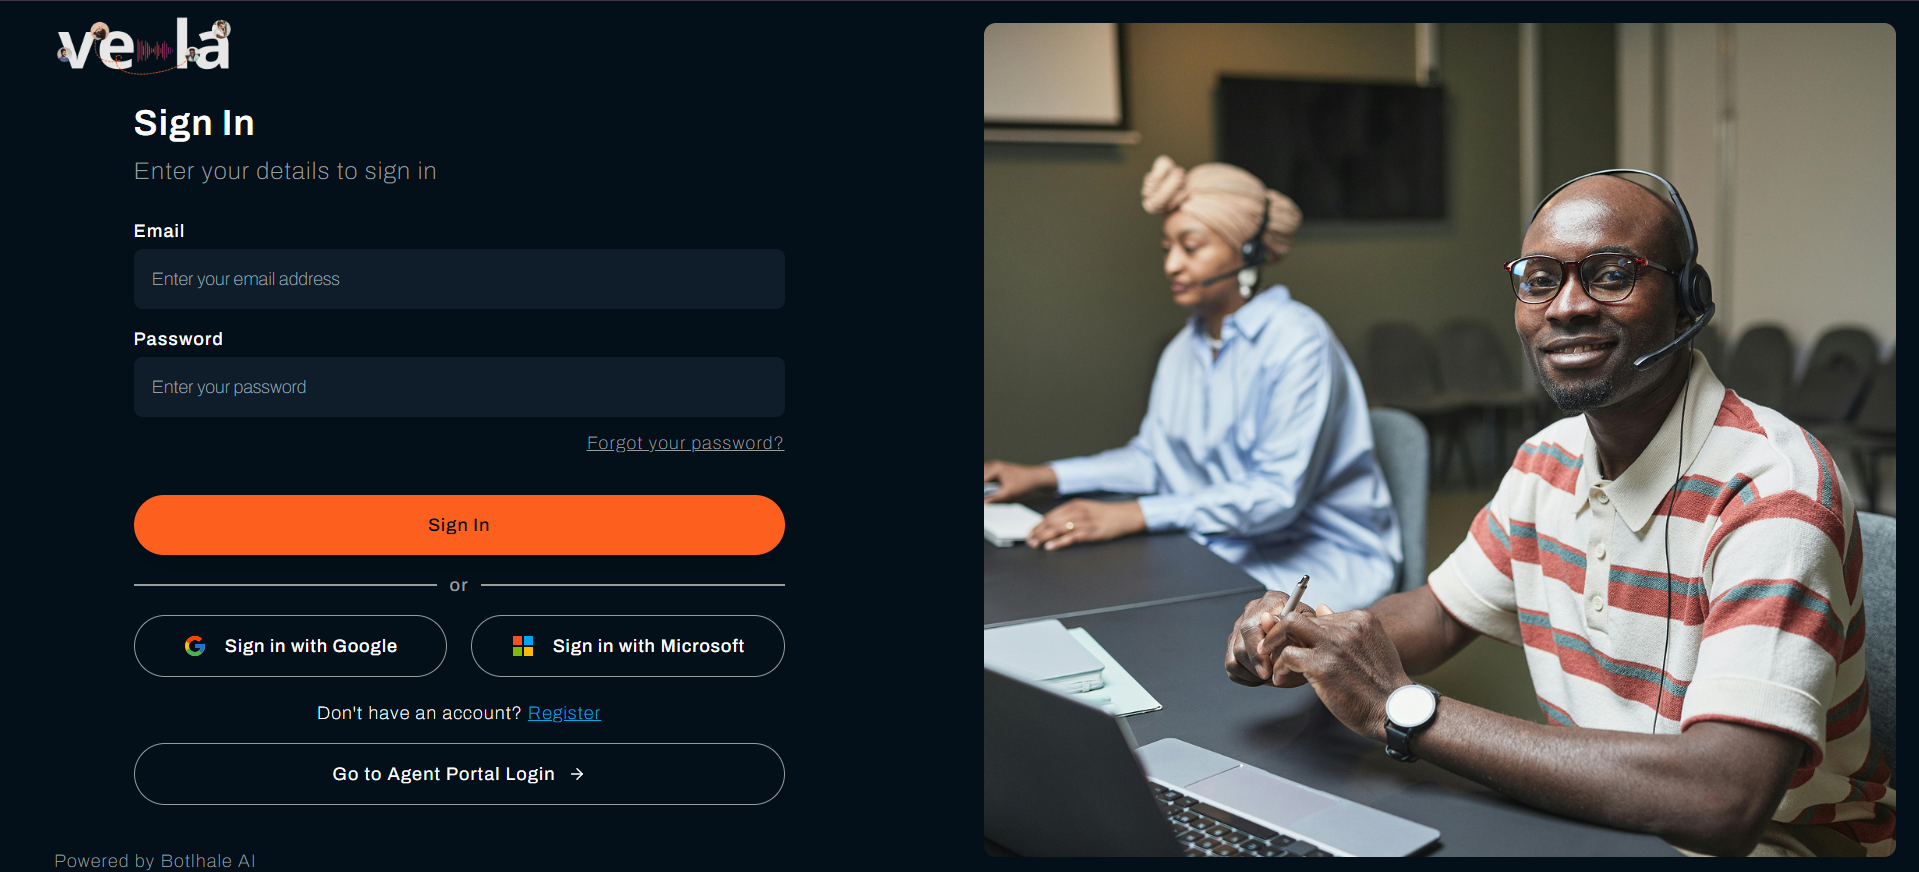The image size is (1919, 872).
Task: Click the 'or' divider text
Action: [459, 585]
